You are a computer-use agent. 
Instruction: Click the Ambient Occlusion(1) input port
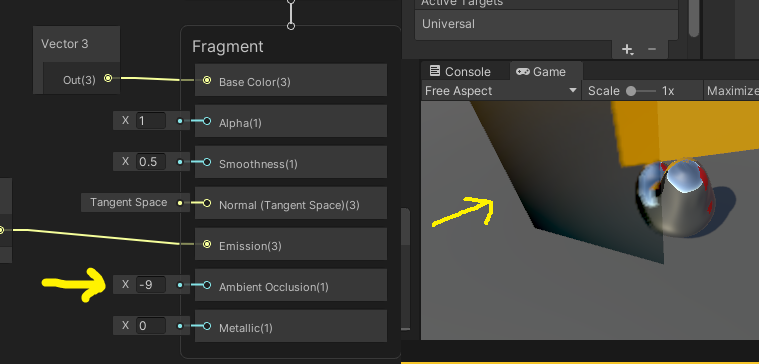[207, 285]
